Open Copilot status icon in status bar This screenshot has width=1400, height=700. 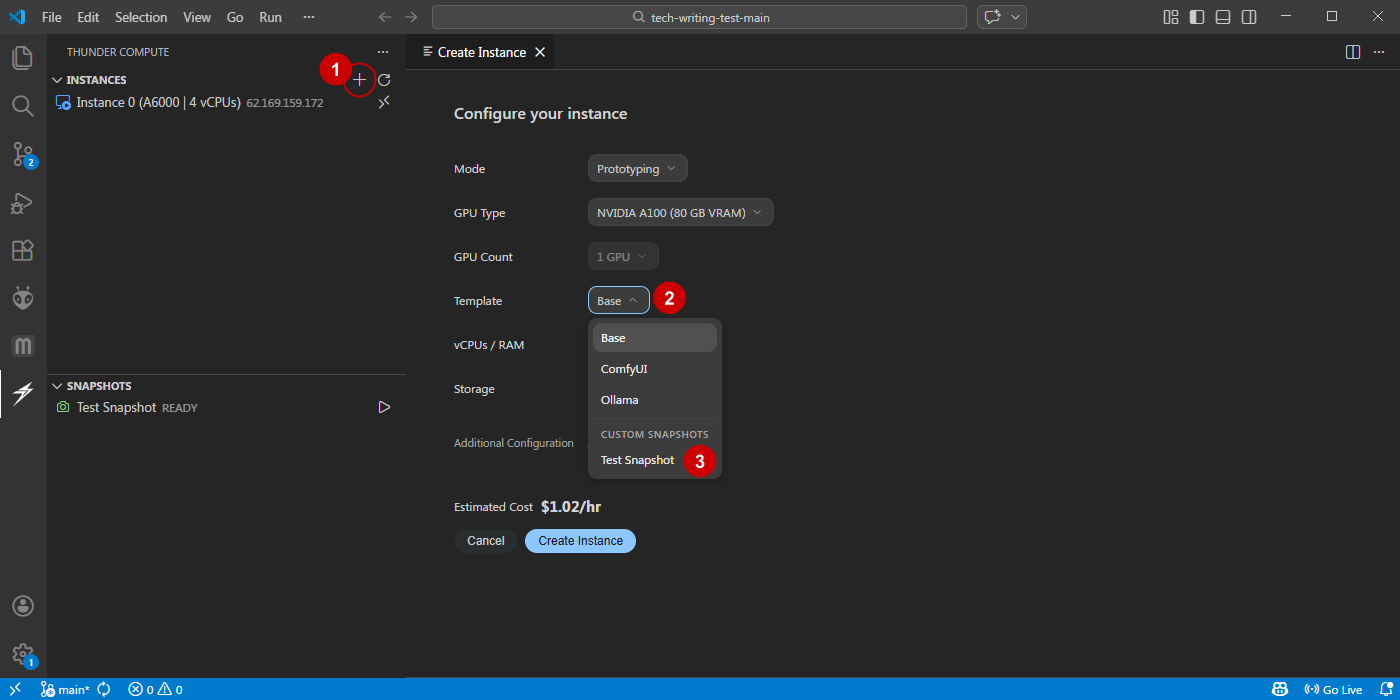(x=1280, y=689)
